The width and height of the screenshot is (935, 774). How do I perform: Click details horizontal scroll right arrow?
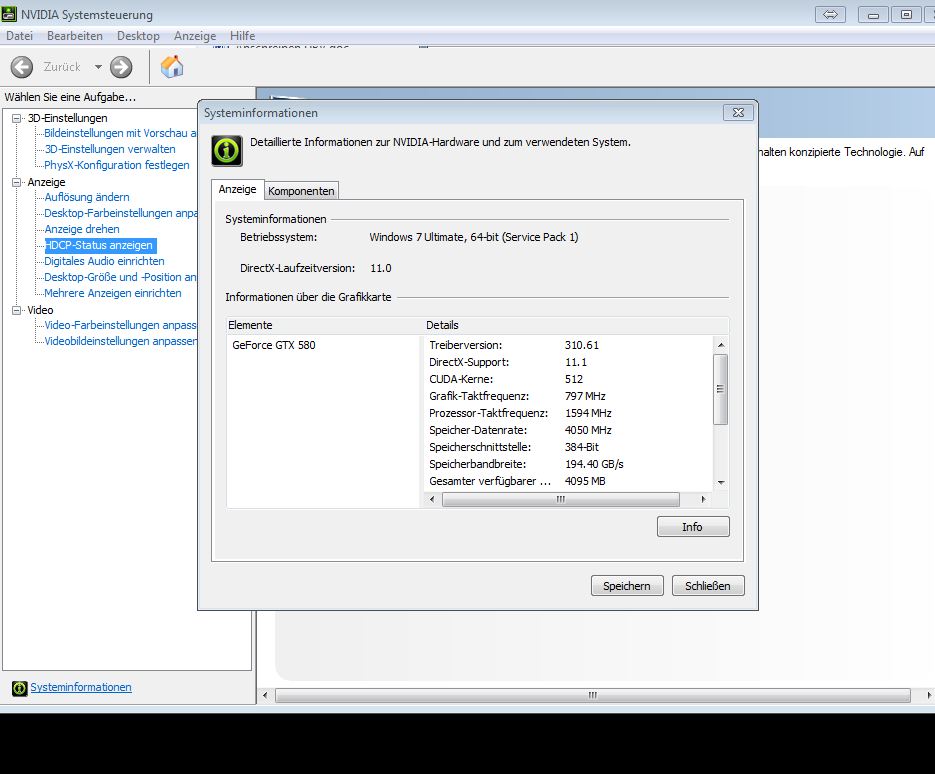704,499
